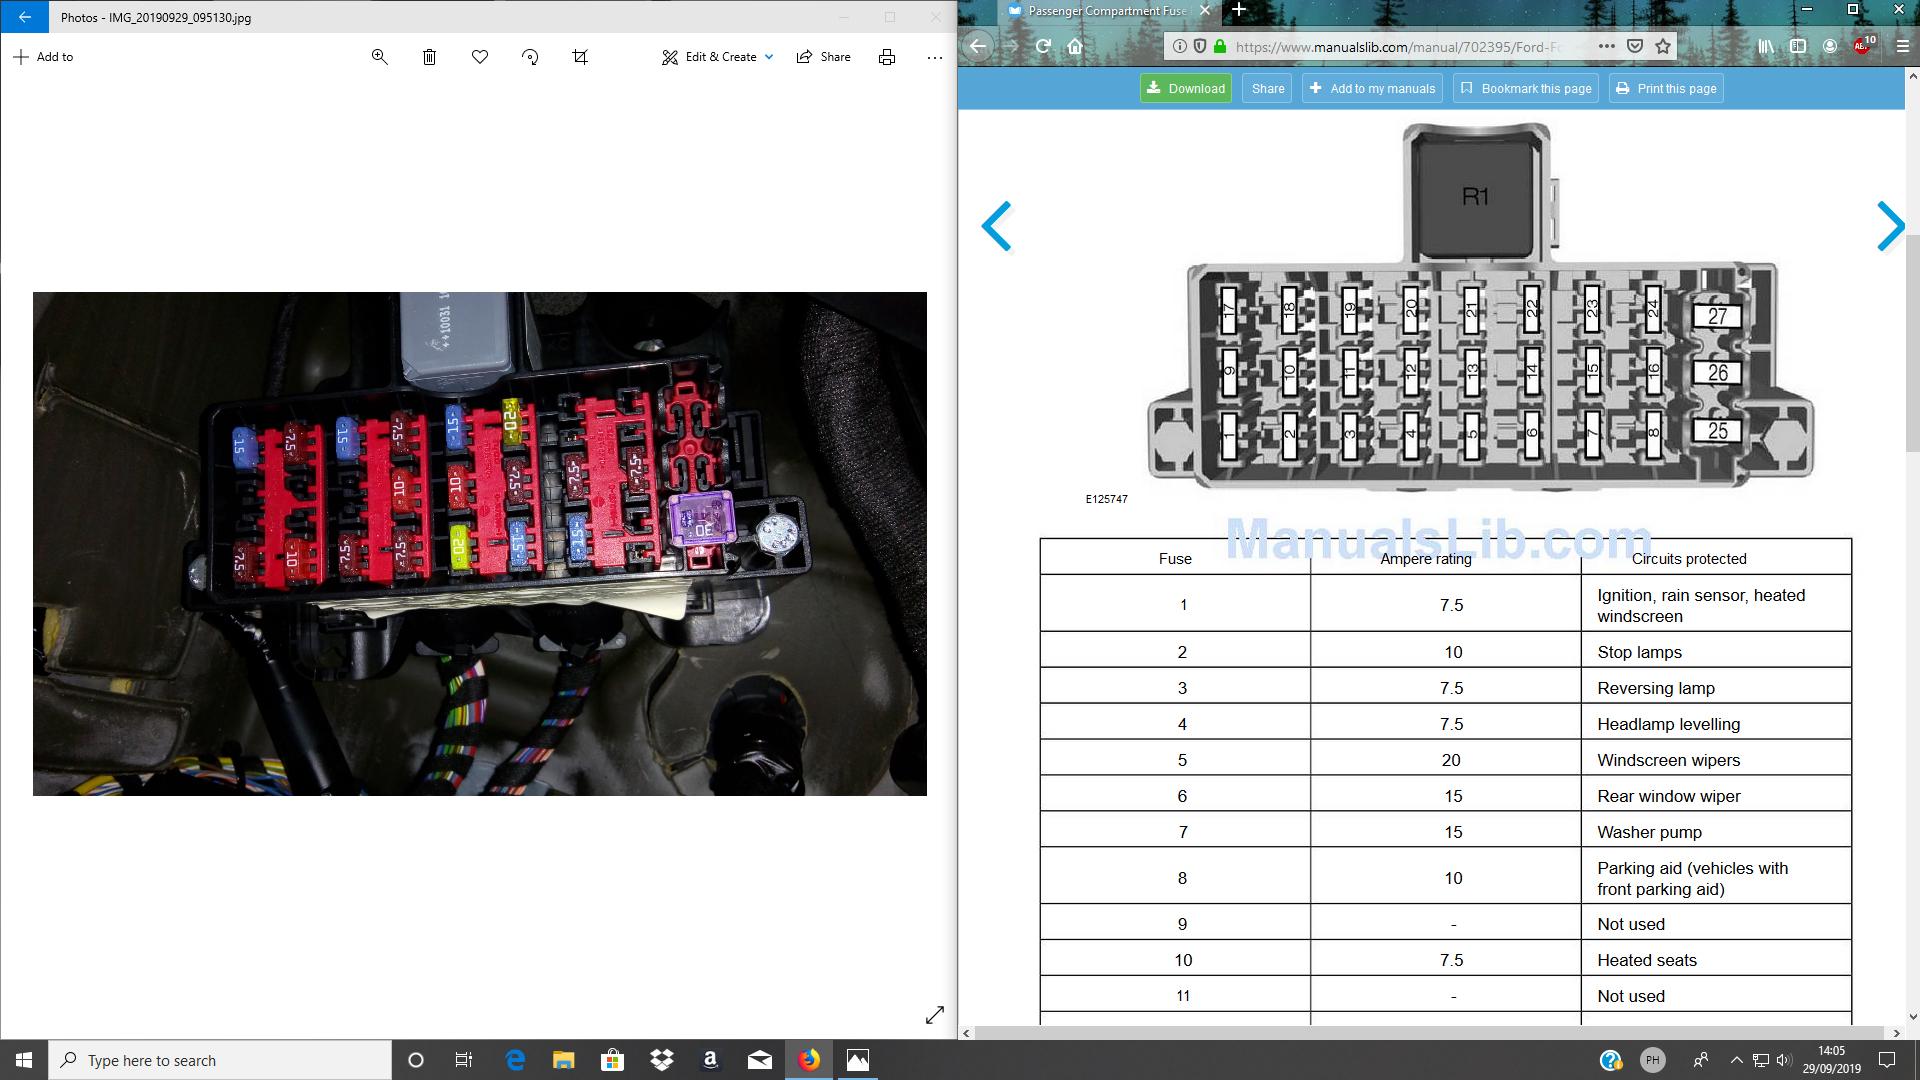Click the fuse box photo
Screen dimensions: 1920x1080
pos(480,544)
